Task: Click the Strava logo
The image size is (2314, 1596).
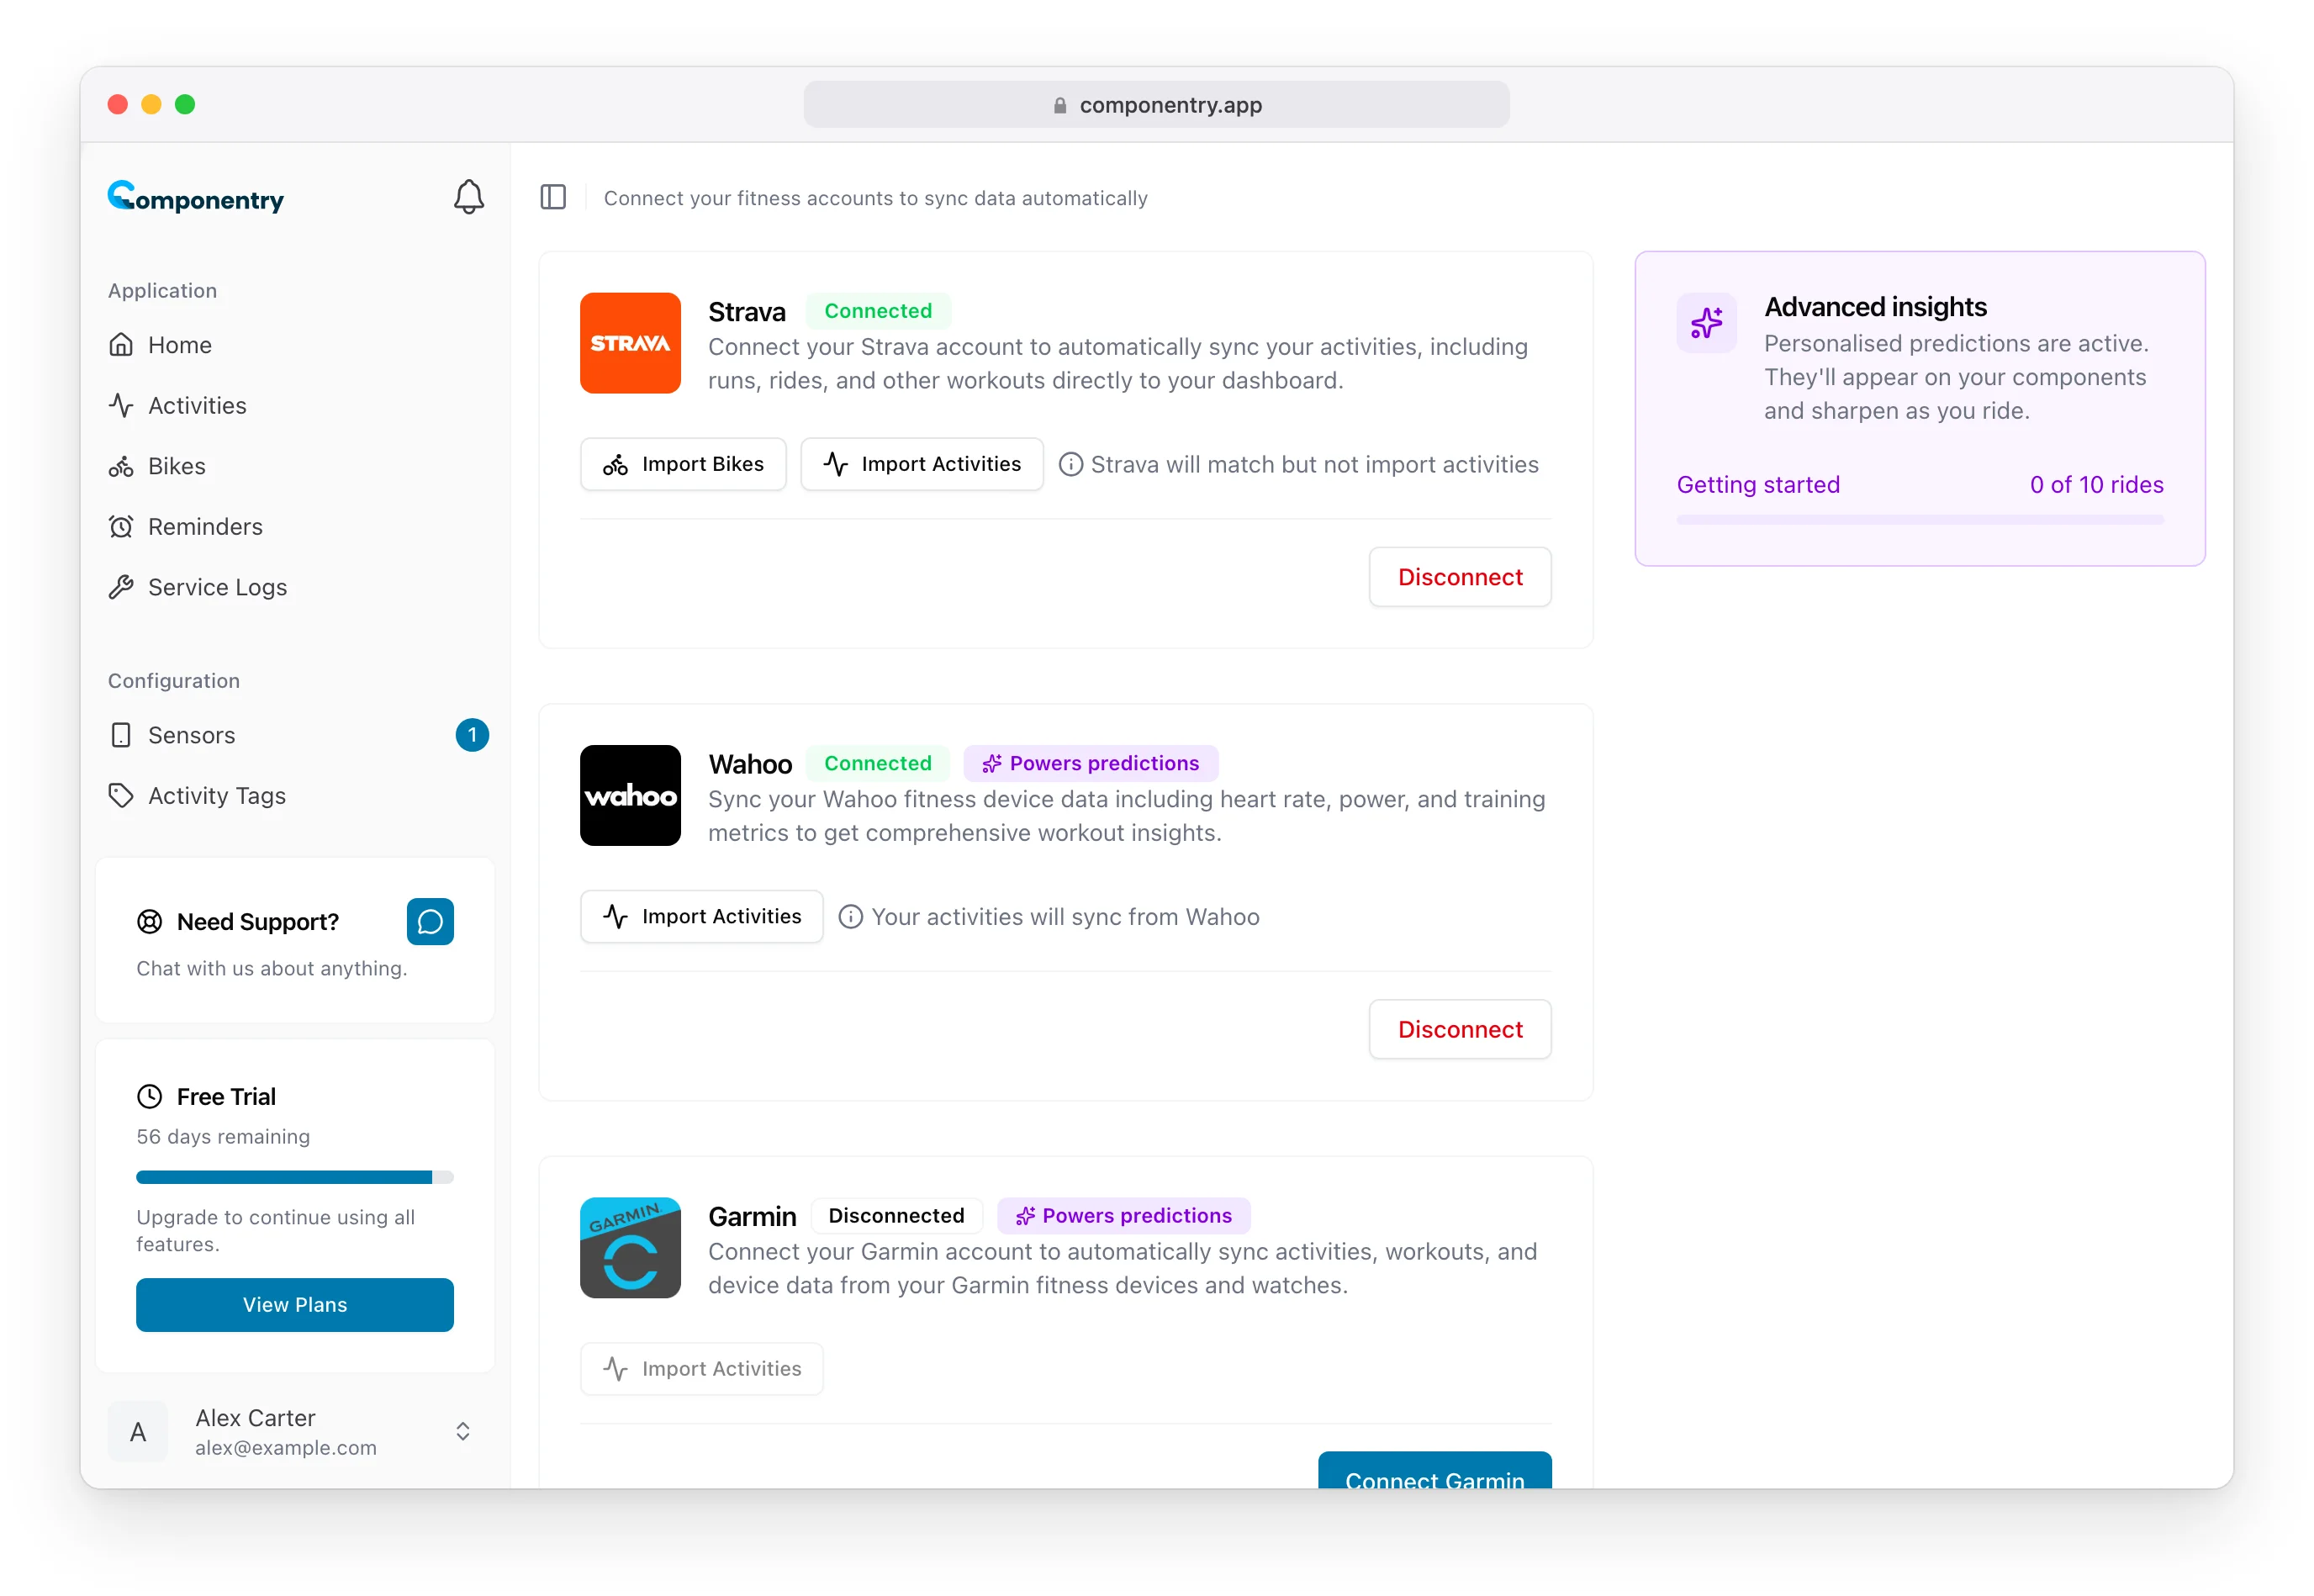Action: 630,343
